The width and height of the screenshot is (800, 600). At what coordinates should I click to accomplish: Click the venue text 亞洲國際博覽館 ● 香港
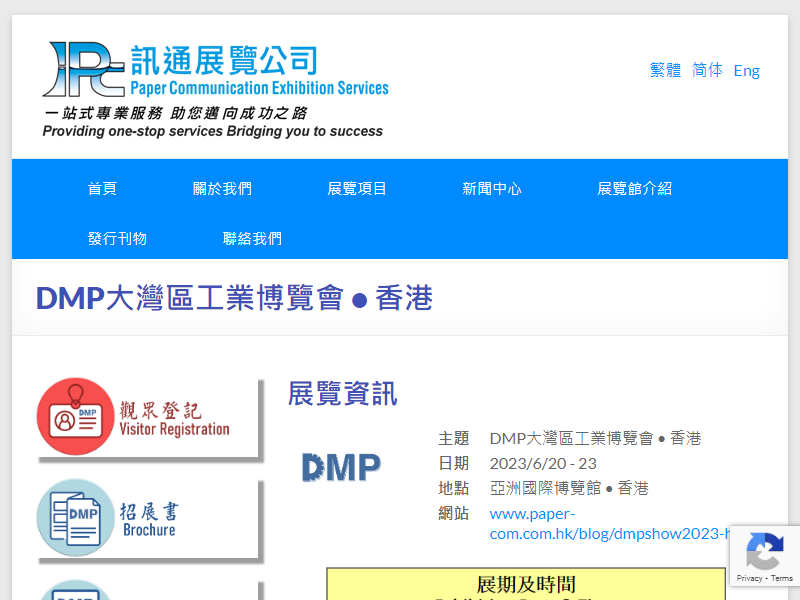click(x=569, y=488)
